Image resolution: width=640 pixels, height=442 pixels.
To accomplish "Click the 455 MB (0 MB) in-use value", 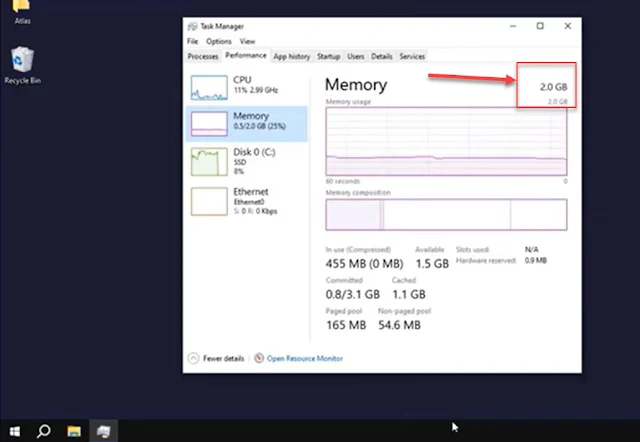I will tap(364, 264).
